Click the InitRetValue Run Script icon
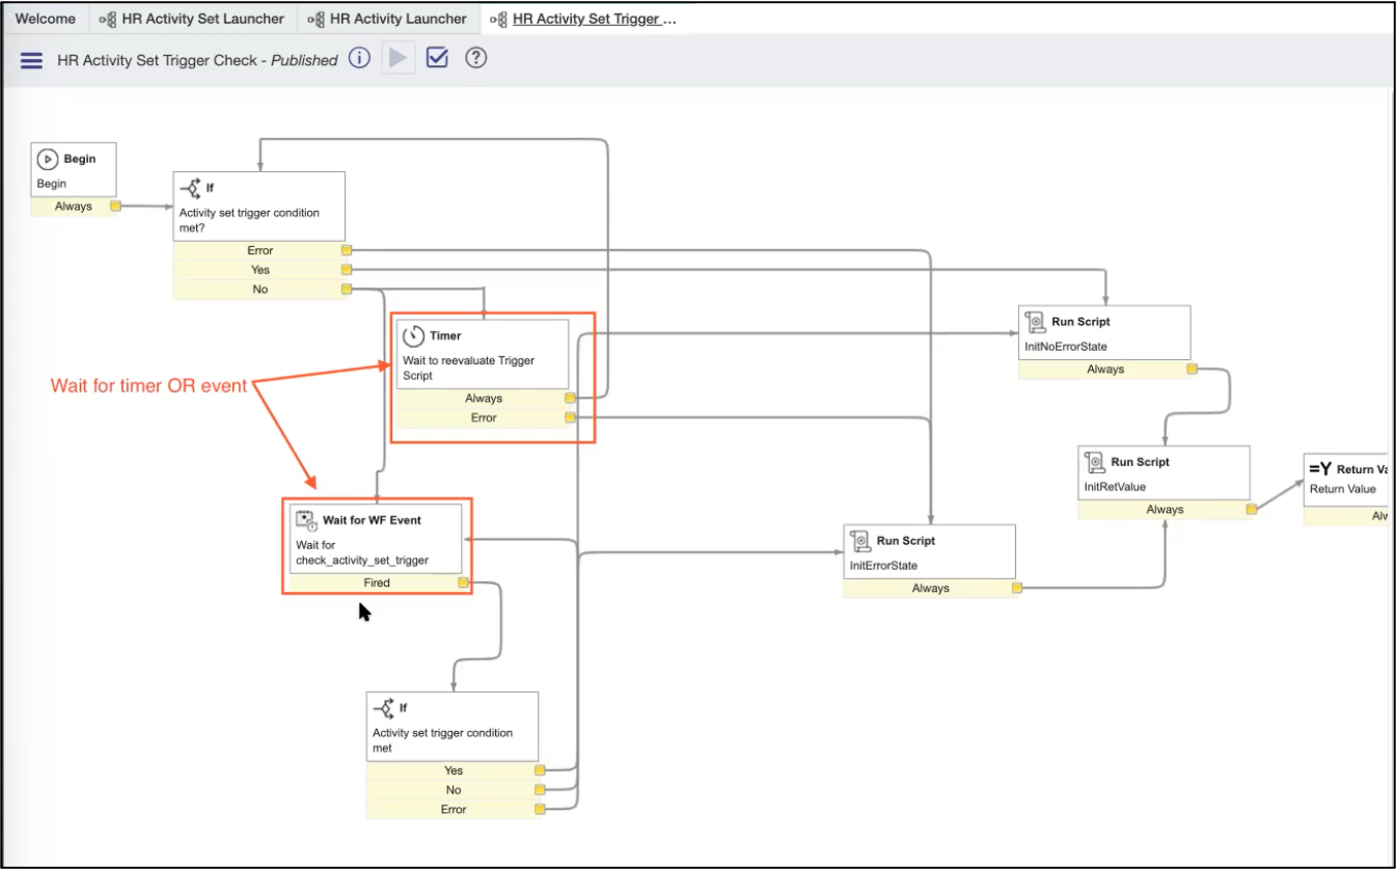 point(1095,462)
